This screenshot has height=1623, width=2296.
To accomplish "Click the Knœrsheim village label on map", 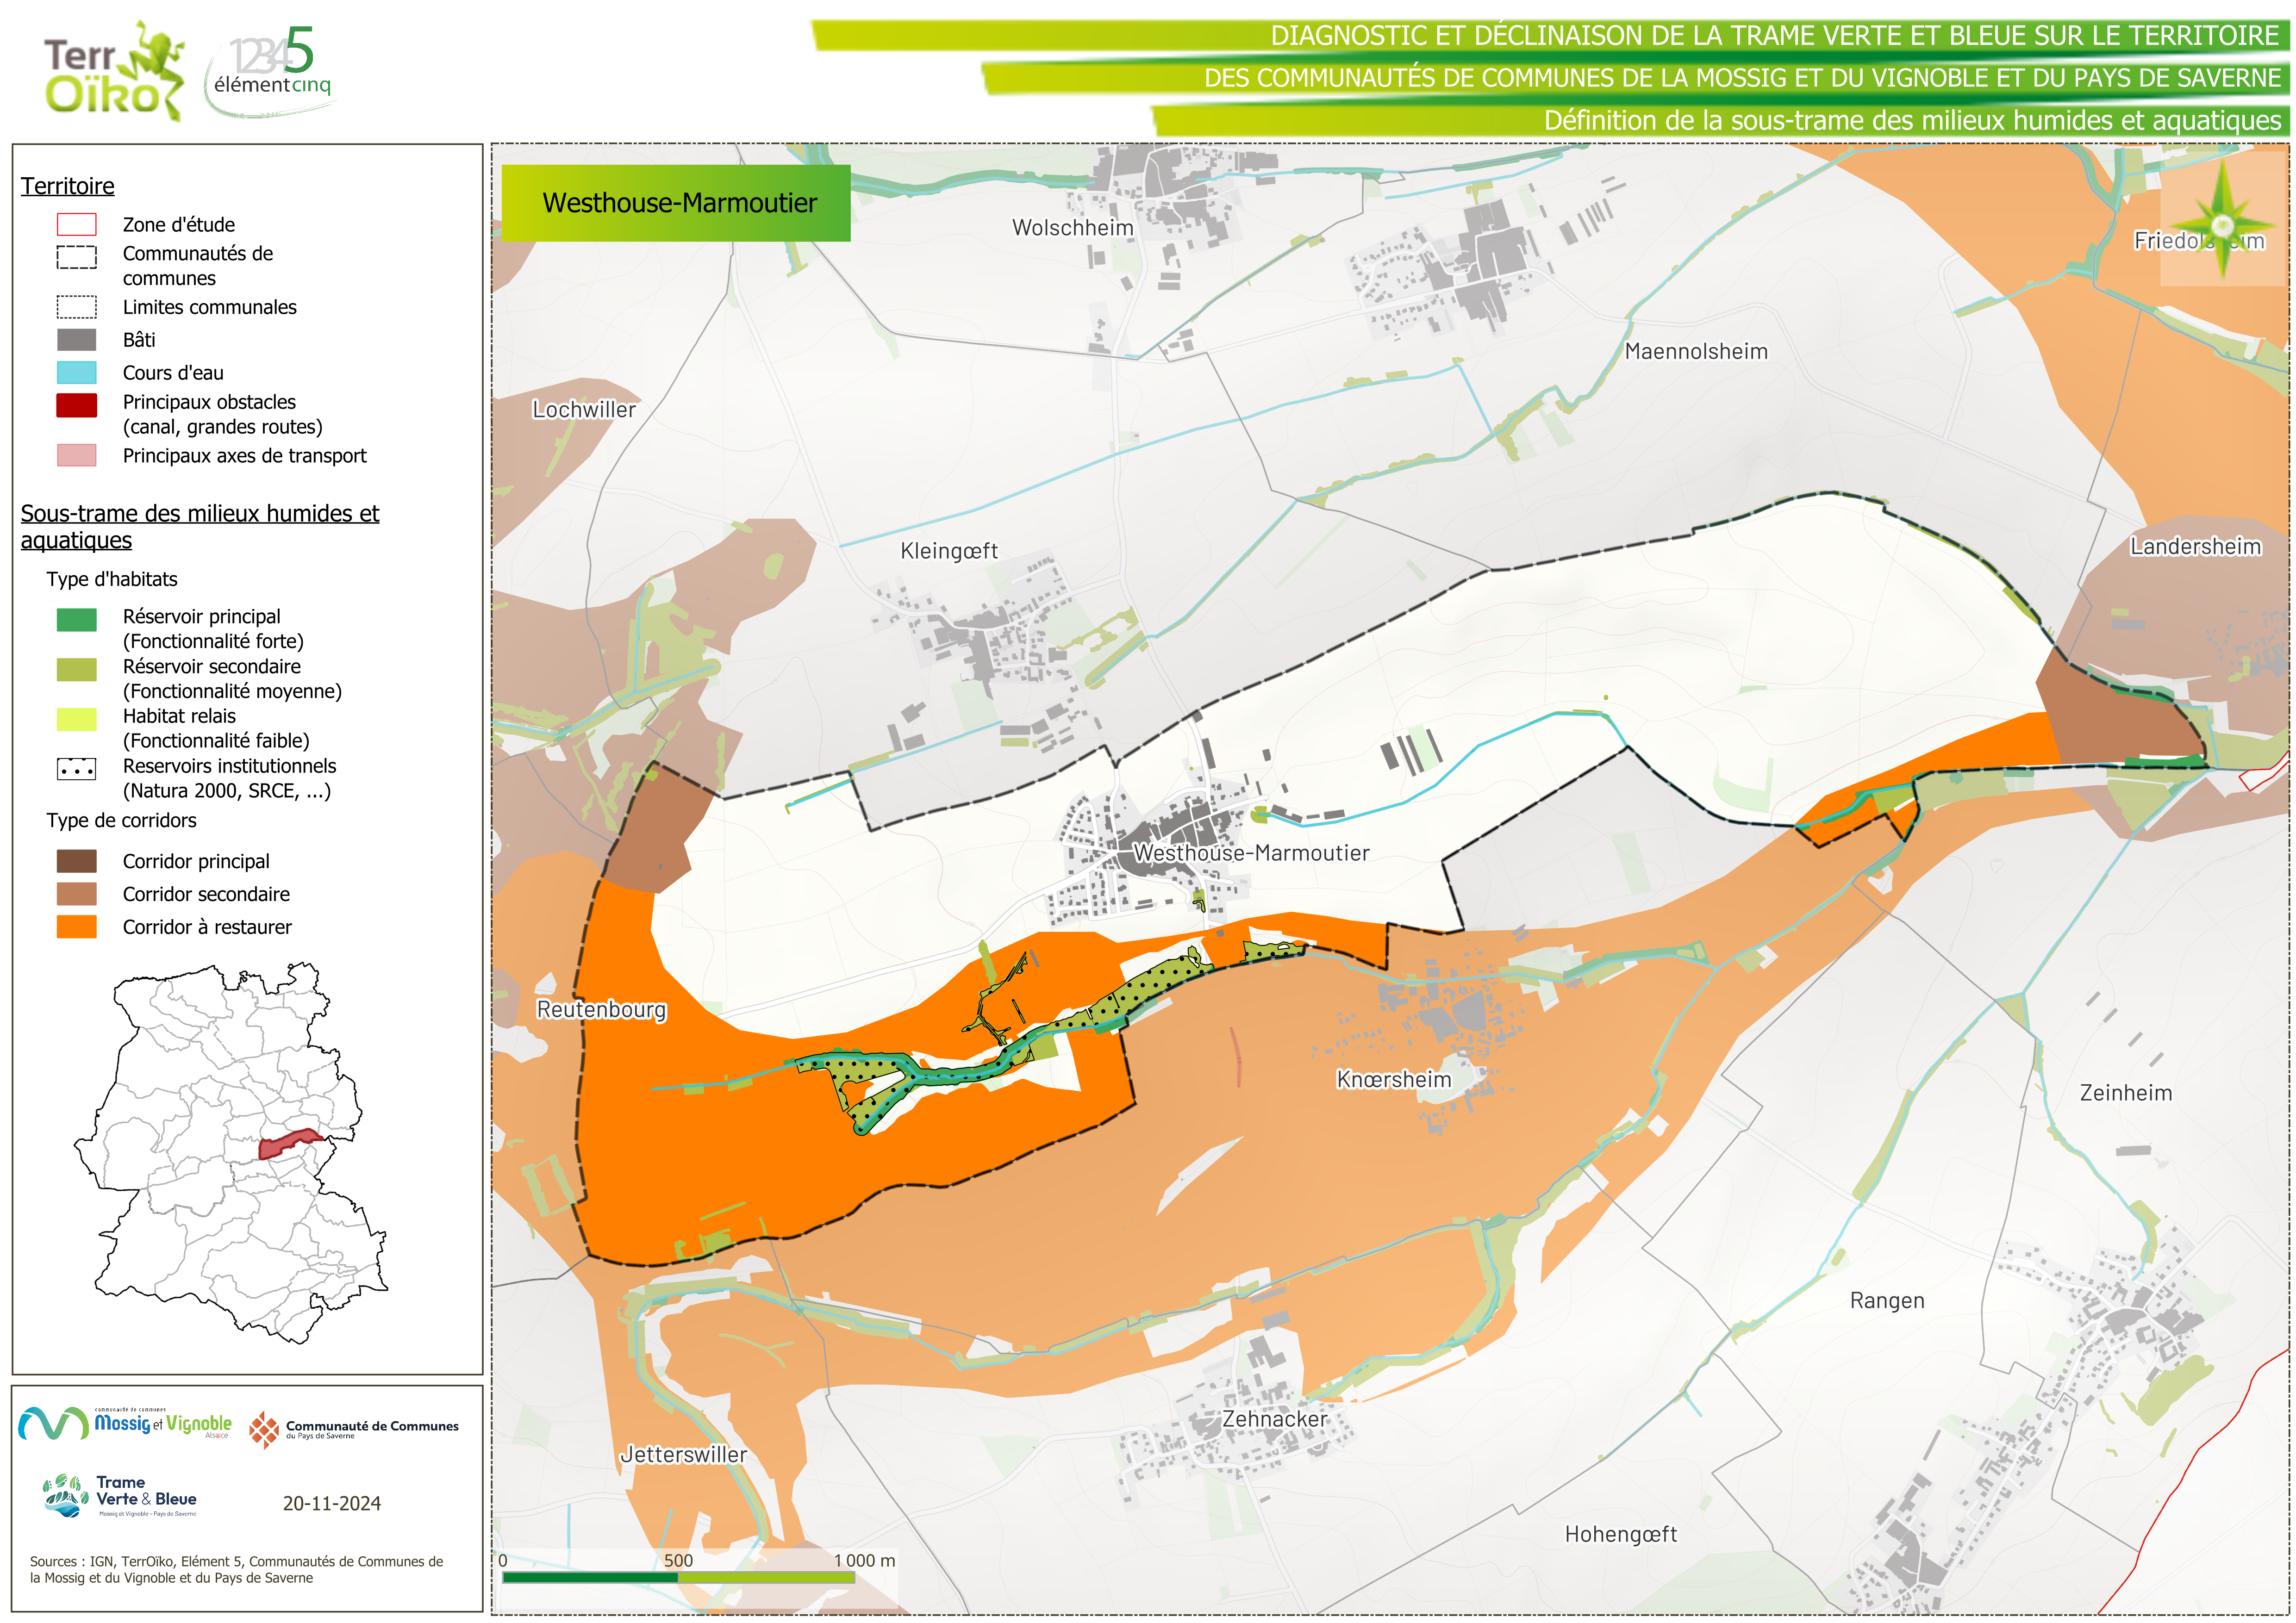I will [1393, 1080].
